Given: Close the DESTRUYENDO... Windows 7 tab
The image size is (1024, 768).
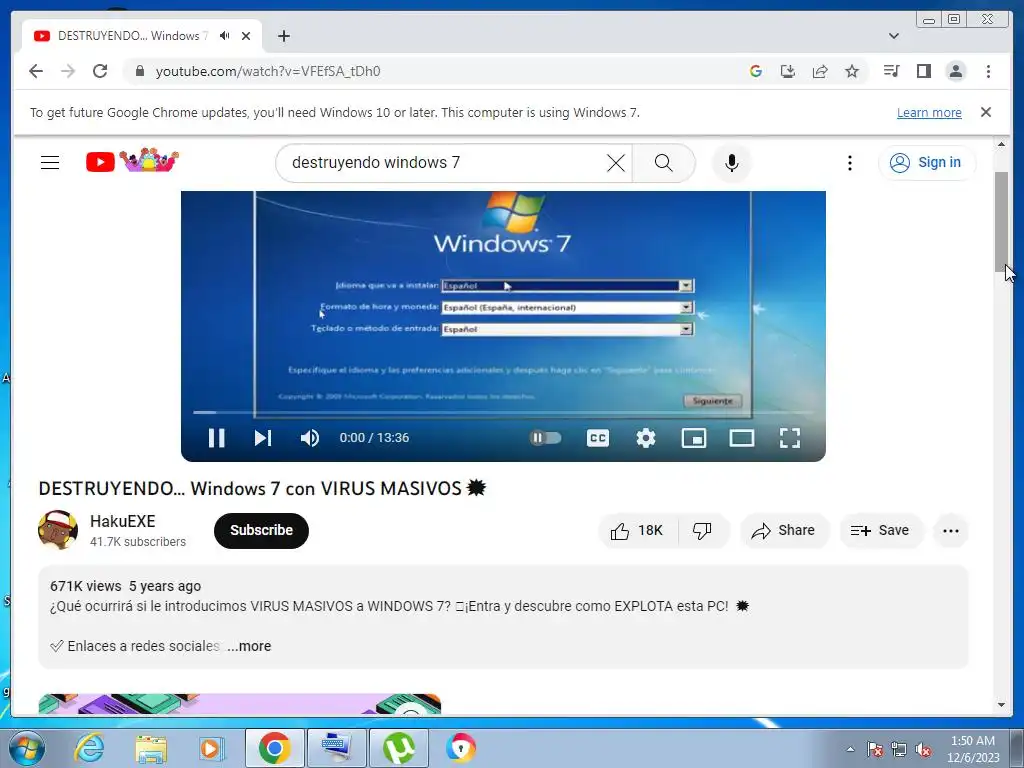Looking at the screenshot, I should tap(246, 36).
